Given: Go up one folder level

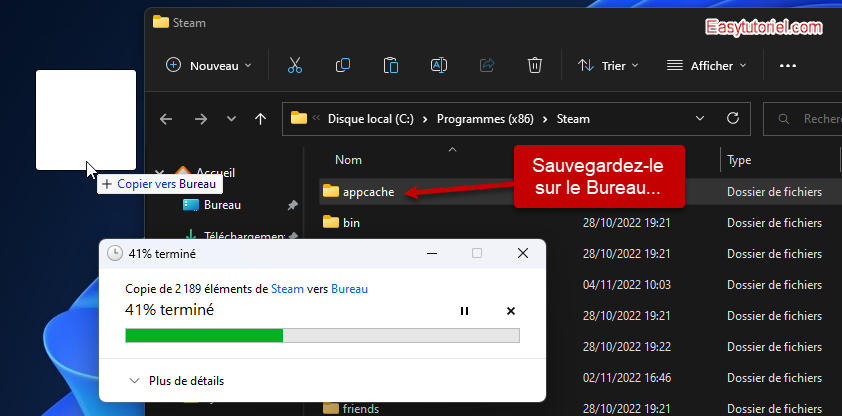Looking at the screenshot, I should coord(260,119).
